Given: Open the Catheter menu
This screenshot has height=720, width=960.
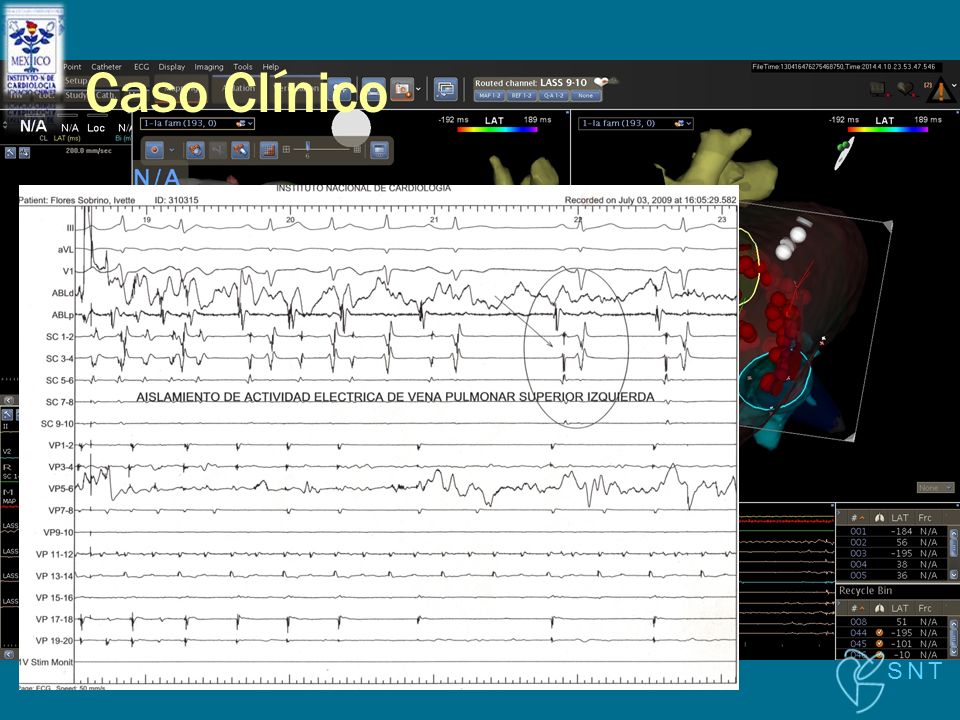Looking at the screenshot, I should point(107,67).
